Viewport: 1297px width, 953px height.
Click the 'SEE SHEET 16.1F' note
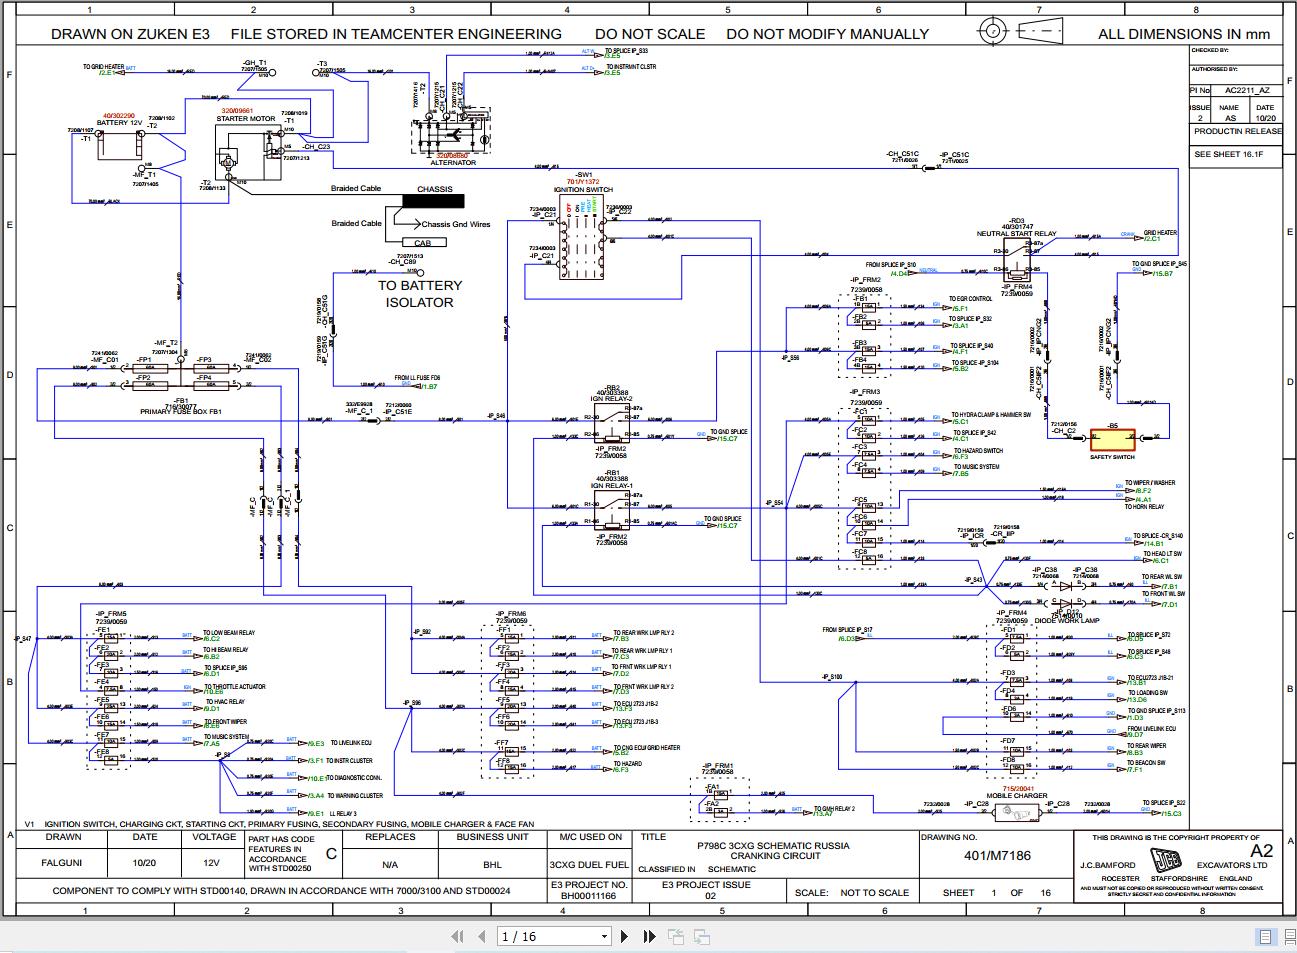tap(1228, 155)
